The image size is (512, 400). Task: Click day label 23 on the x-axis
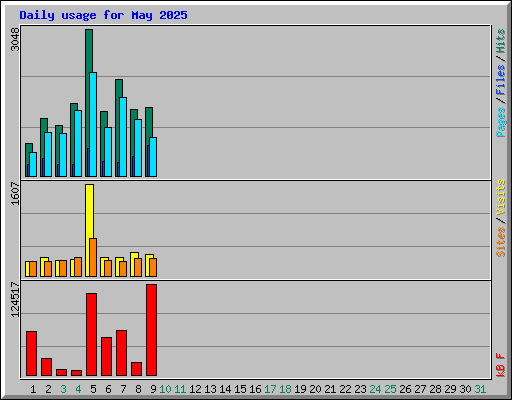(x=360, y=389)
